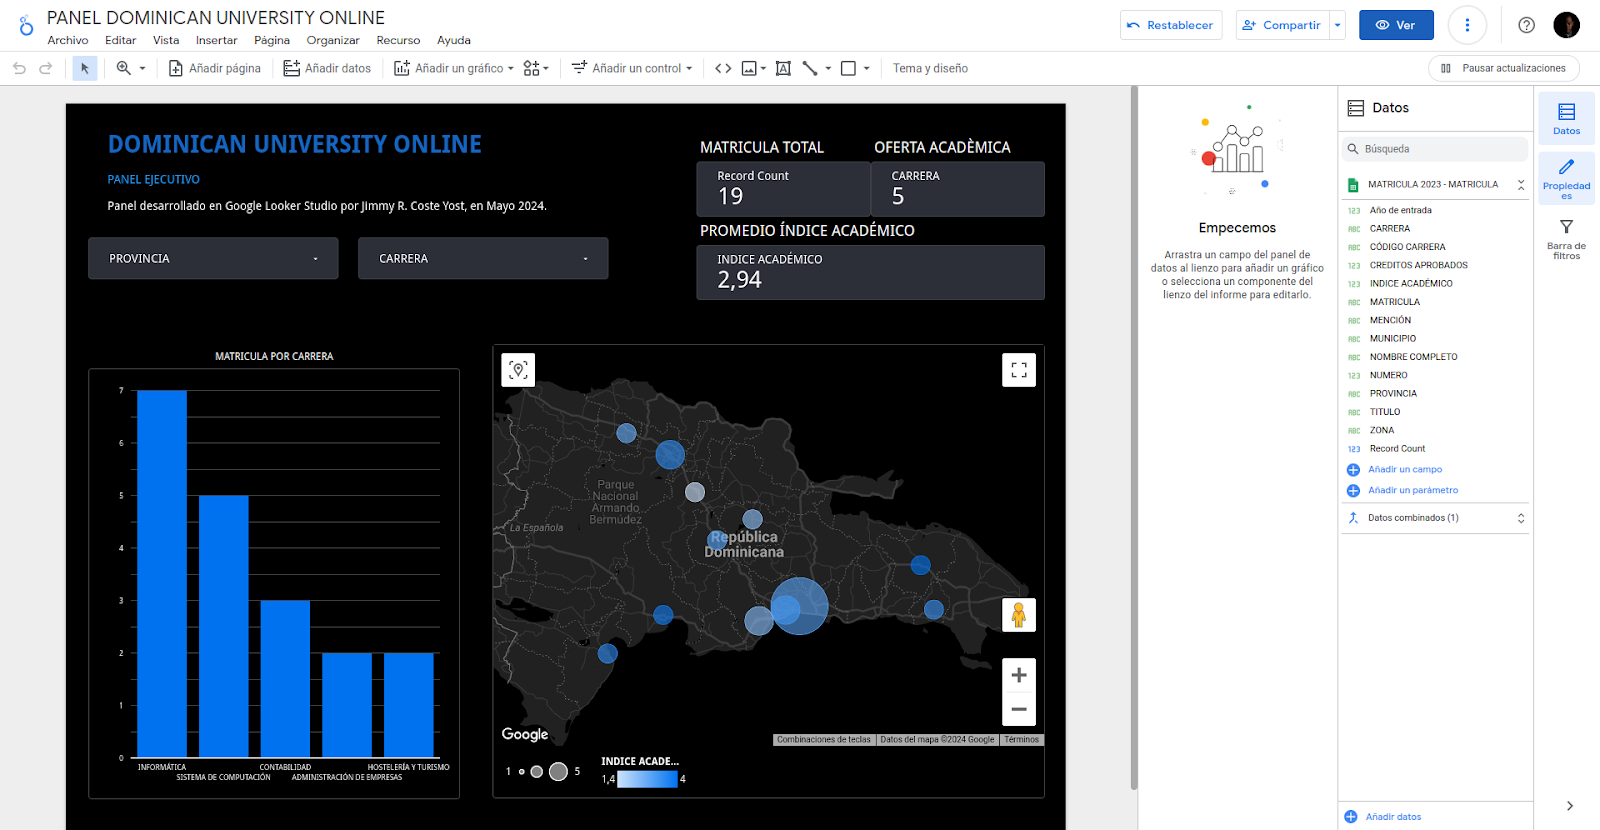Open Añadir un control dropdown
Screen dimensions: 1600x830
pos(632,68)
